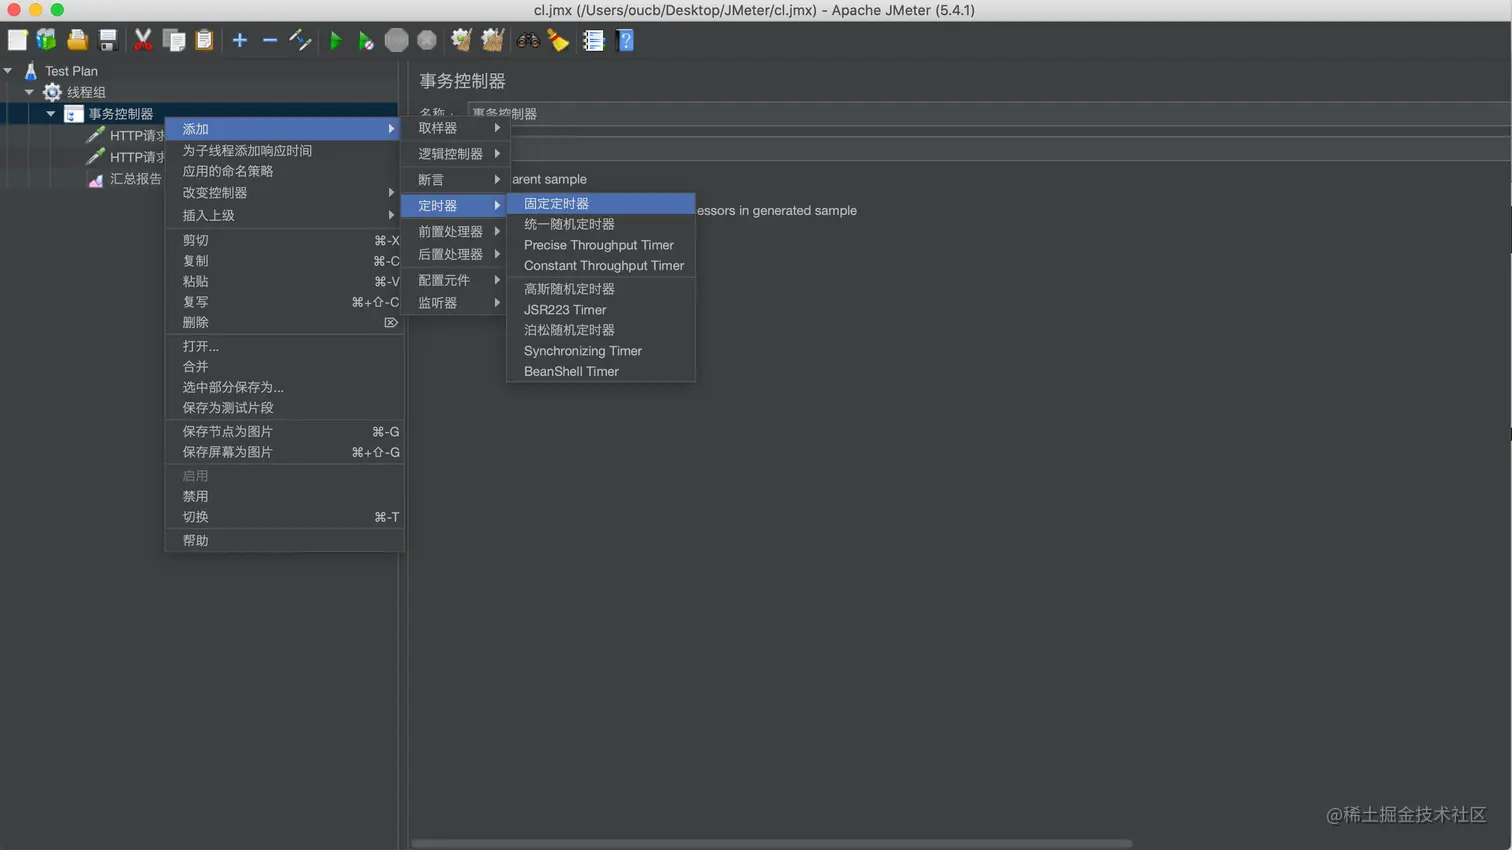Click 切换 in context menu
1512x850 pixels.
coord(284,517)
